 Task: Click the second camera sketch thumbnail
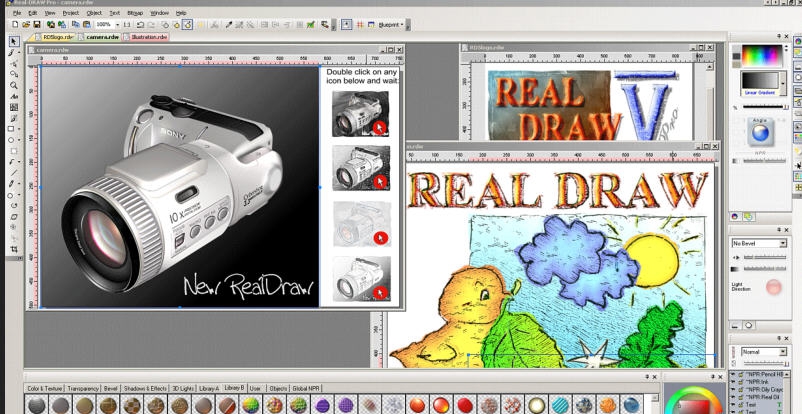click(361, 168)
